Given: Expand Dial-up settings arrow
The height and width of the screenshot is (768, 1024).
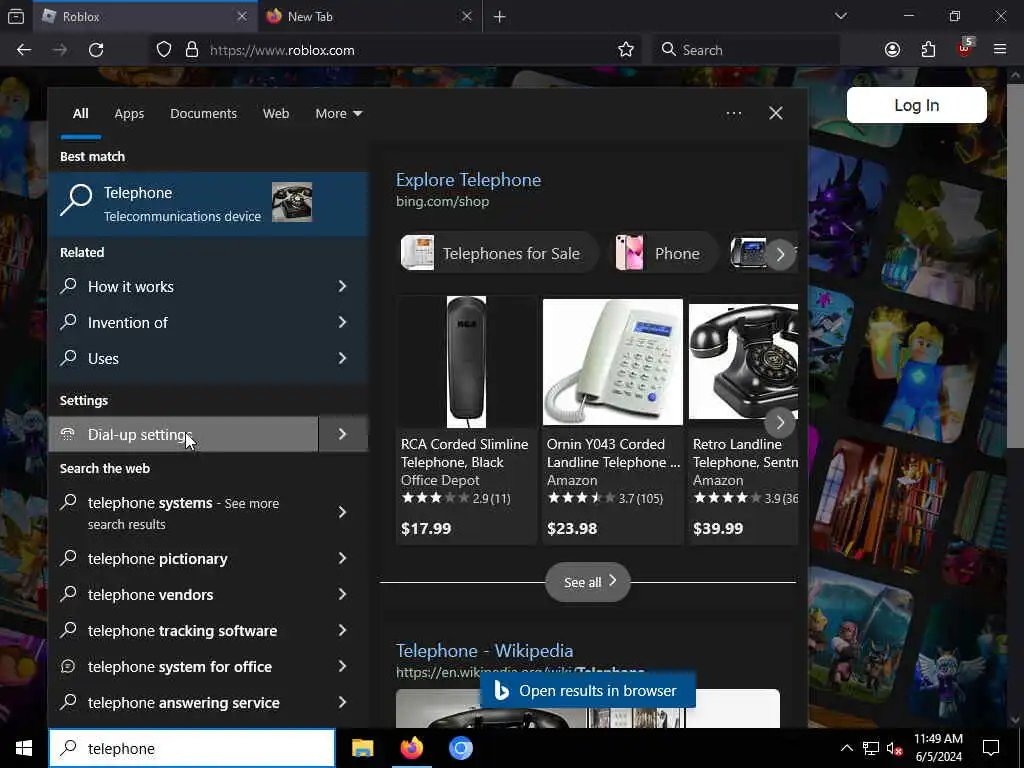Looking at the screenshot, I should (343, 434).
